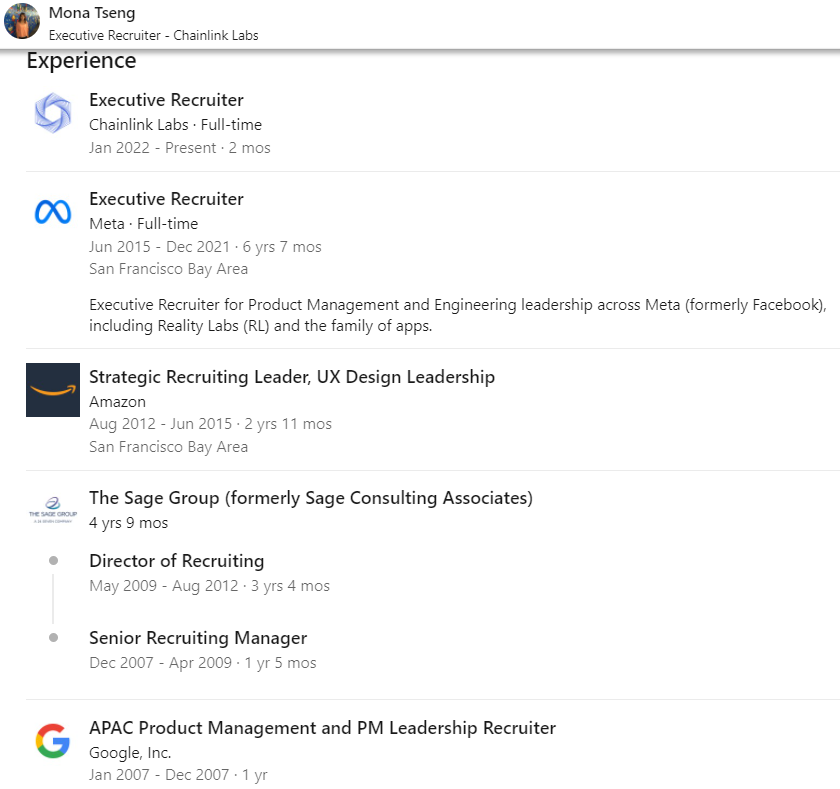Select the Mona Tseng name in header
Screen dimensions: 840x789
(x=92, y=12)
